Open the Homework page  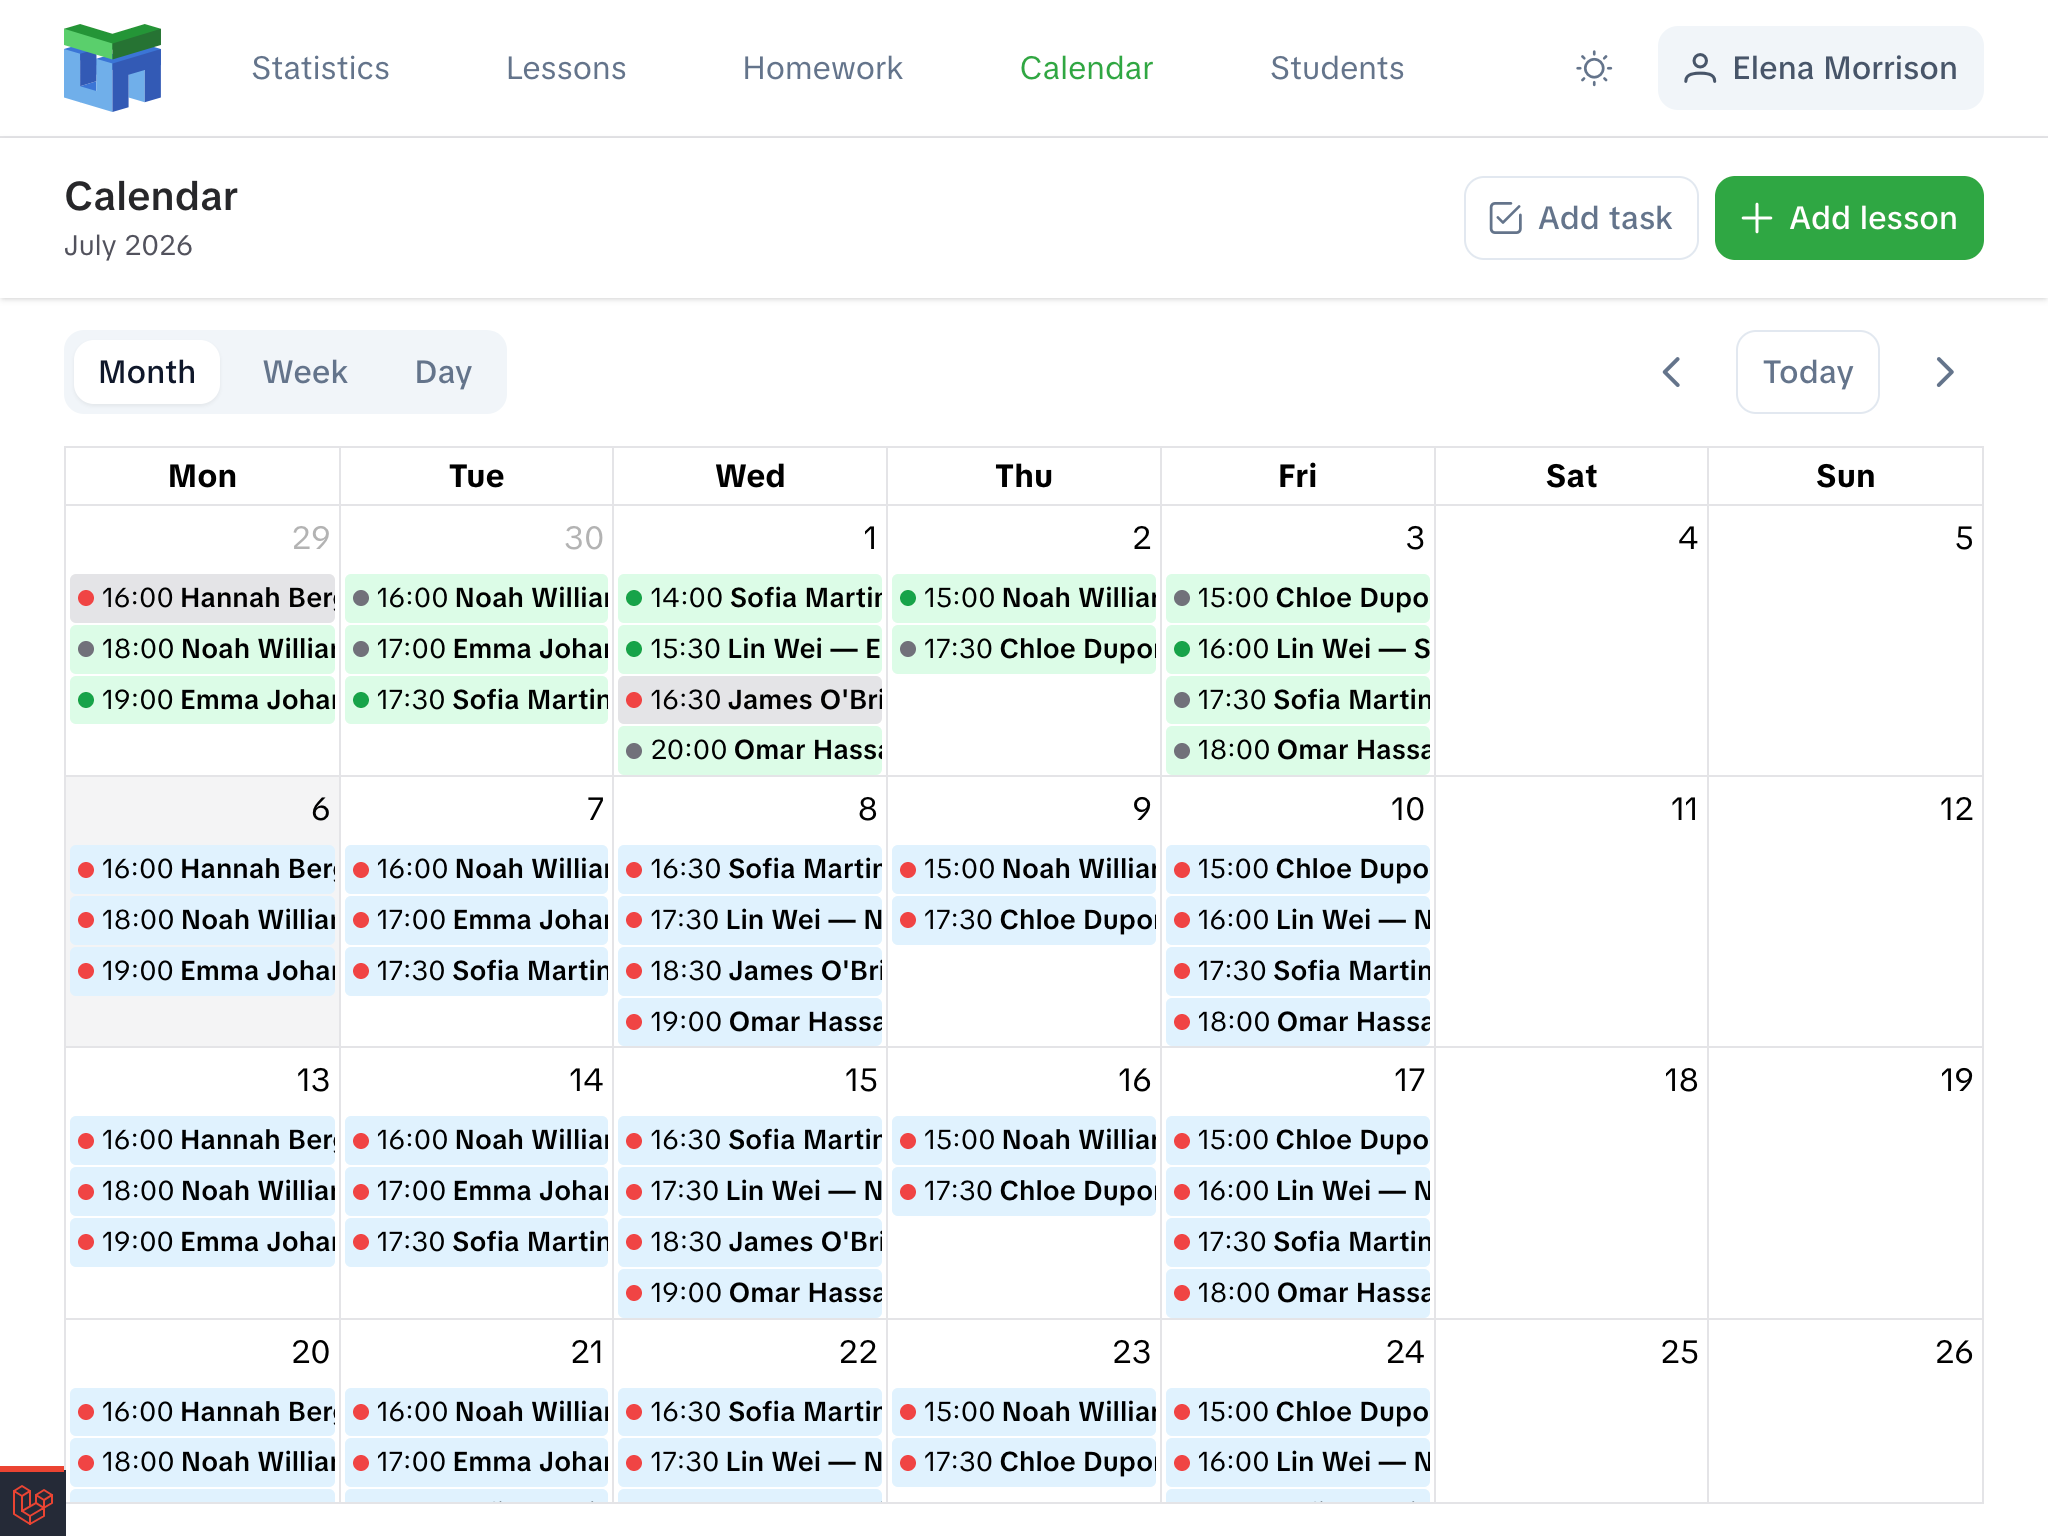click(822, 68)
